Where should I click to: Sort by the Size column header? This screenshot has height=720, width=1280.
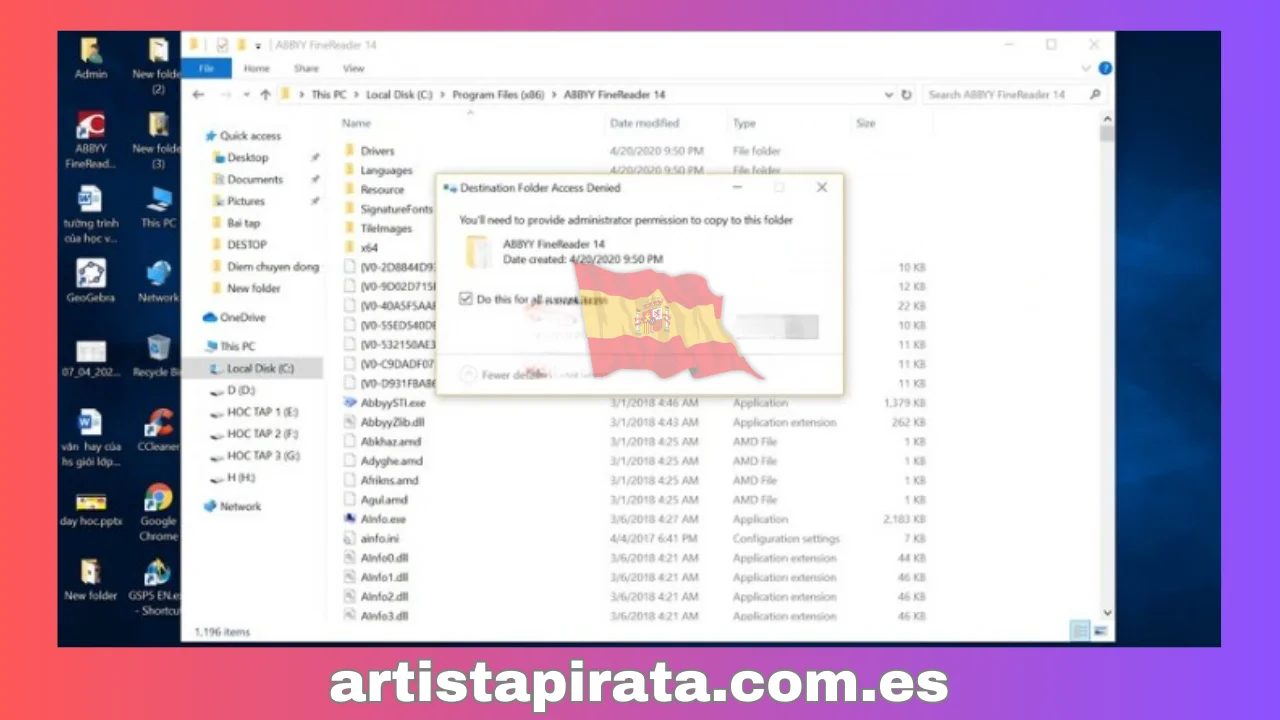(866, 123)
